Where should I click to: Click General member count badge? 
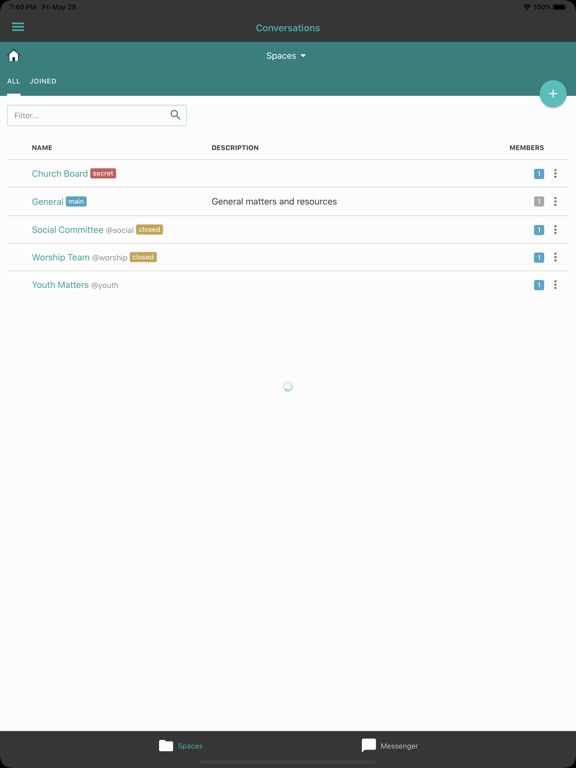click(x=539, y=201)
